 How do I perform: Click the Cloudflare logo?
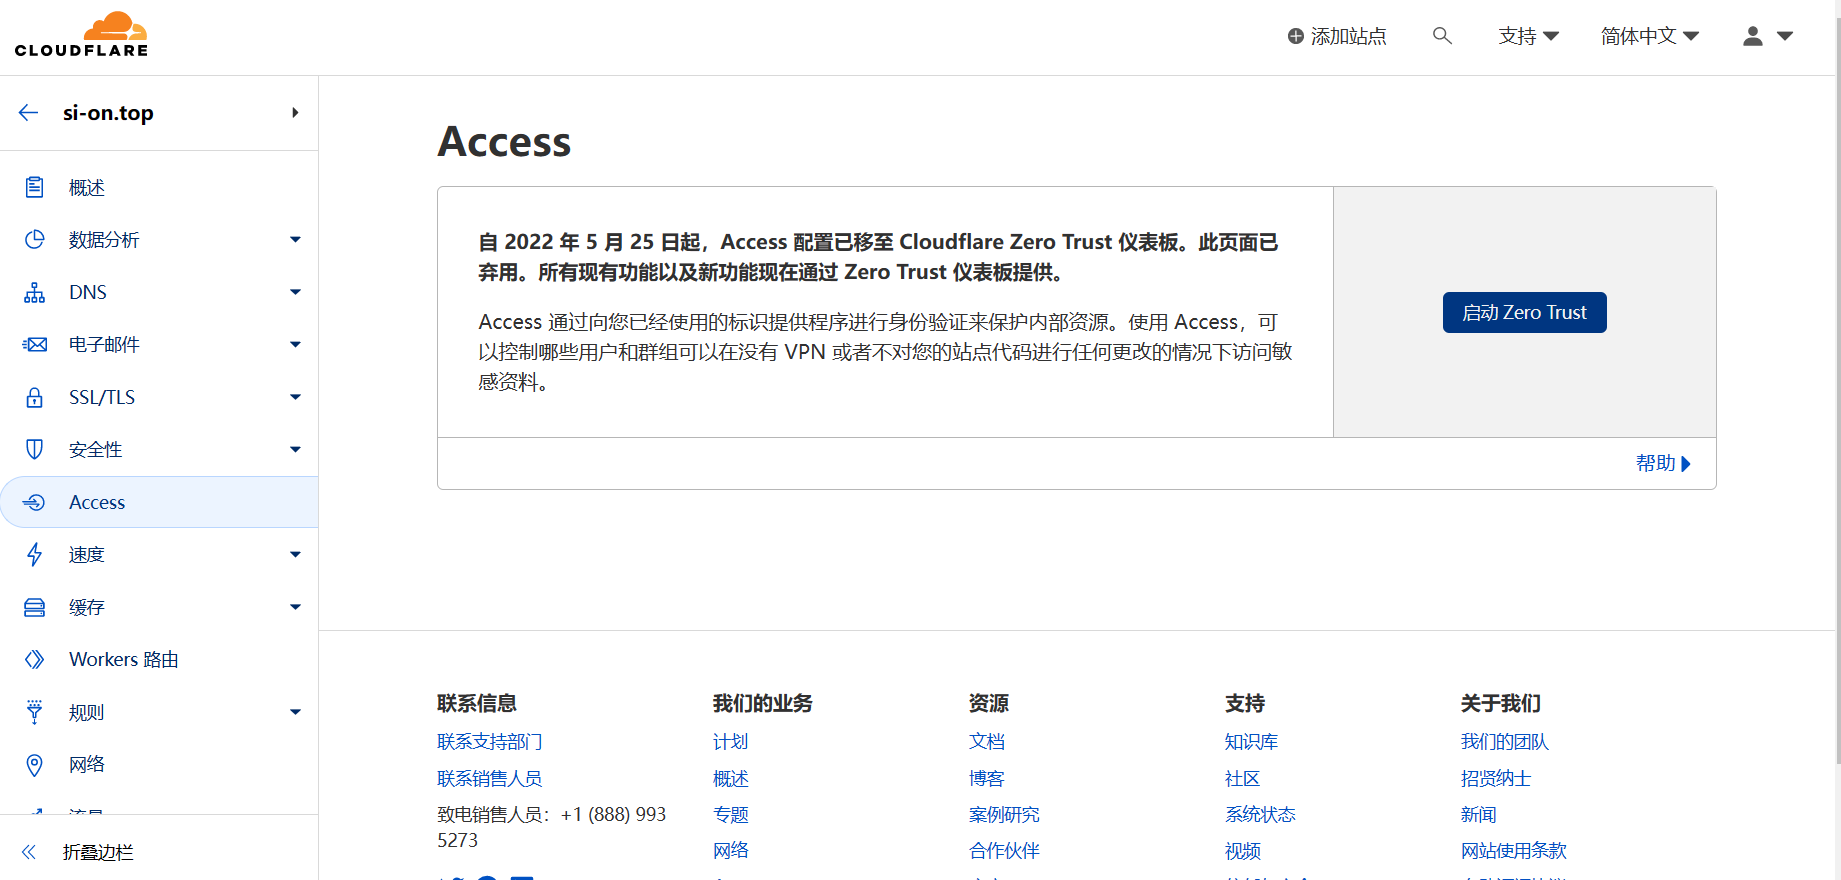(x=81, y=35)
